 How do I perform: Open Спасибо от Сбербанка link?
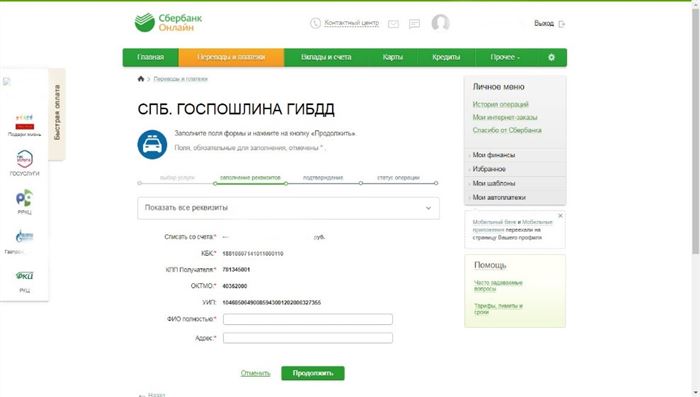(x=507, y=130)
